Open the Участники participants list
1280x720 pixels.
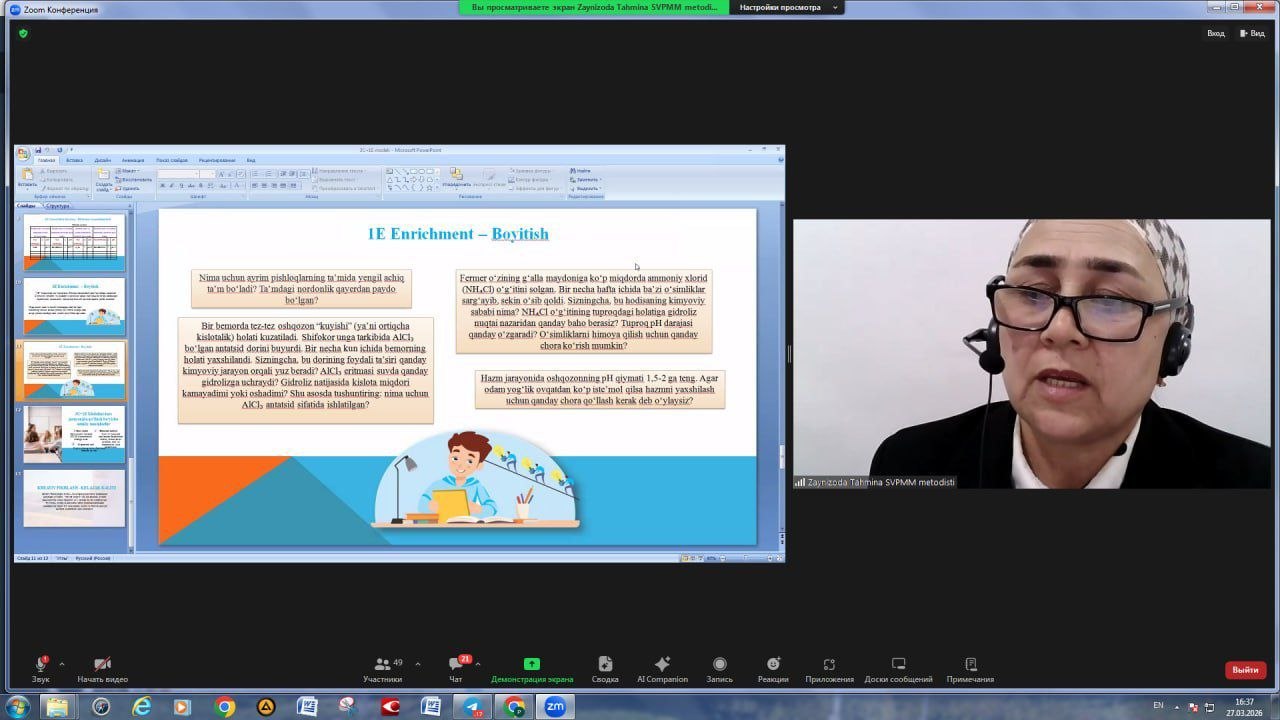(x=383, y=668)
